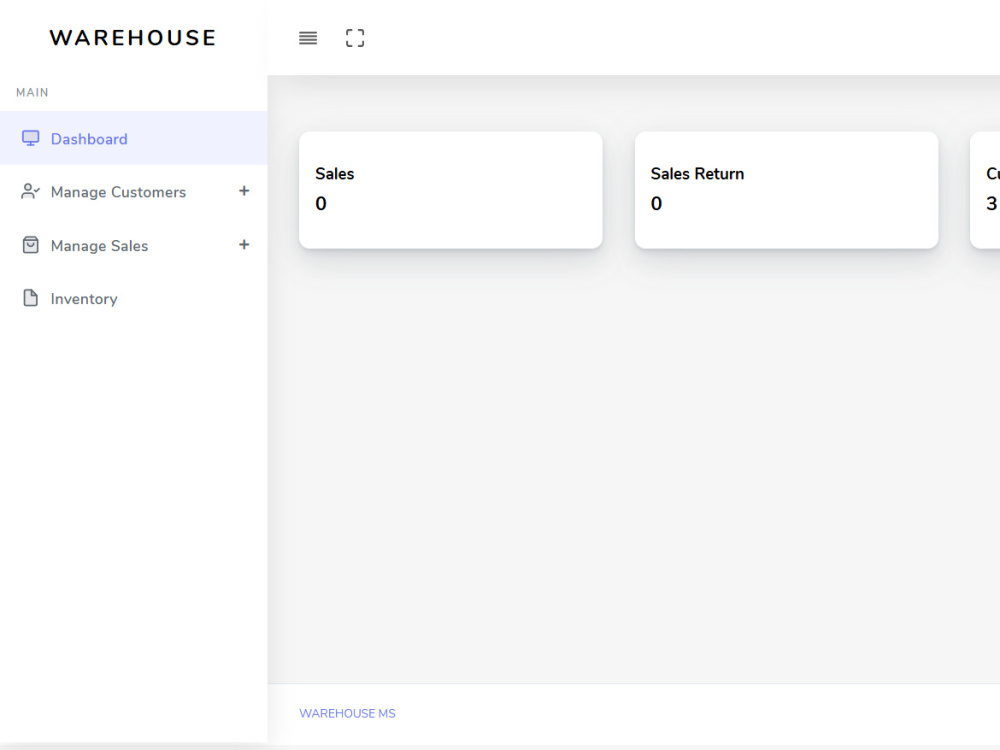The width and height of the screenshot is (1000, 750).
Task: Click the Sales count value 0
Action: tap(321, 203)
